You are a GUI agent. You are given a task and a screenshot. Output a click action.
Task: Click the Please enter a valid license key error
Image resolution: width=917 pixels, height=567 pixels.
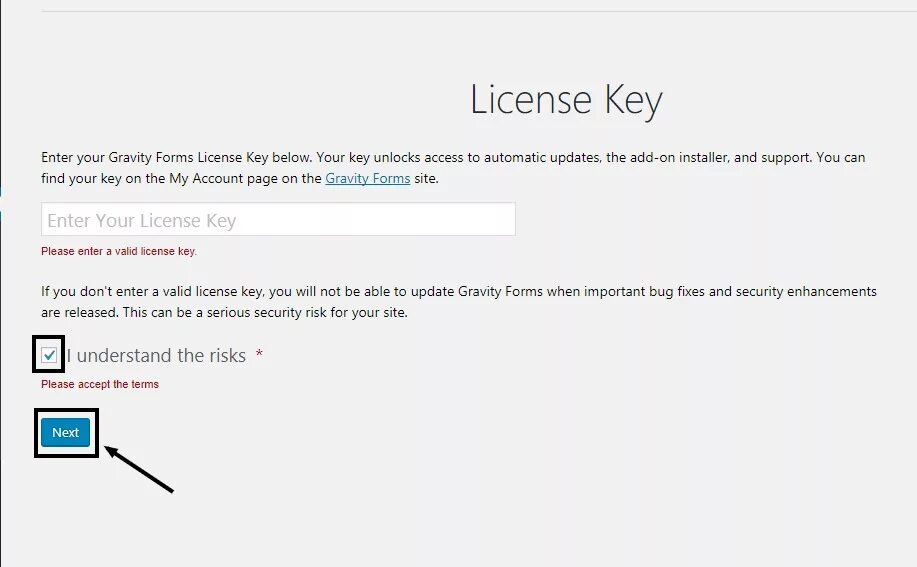[119, 251]
